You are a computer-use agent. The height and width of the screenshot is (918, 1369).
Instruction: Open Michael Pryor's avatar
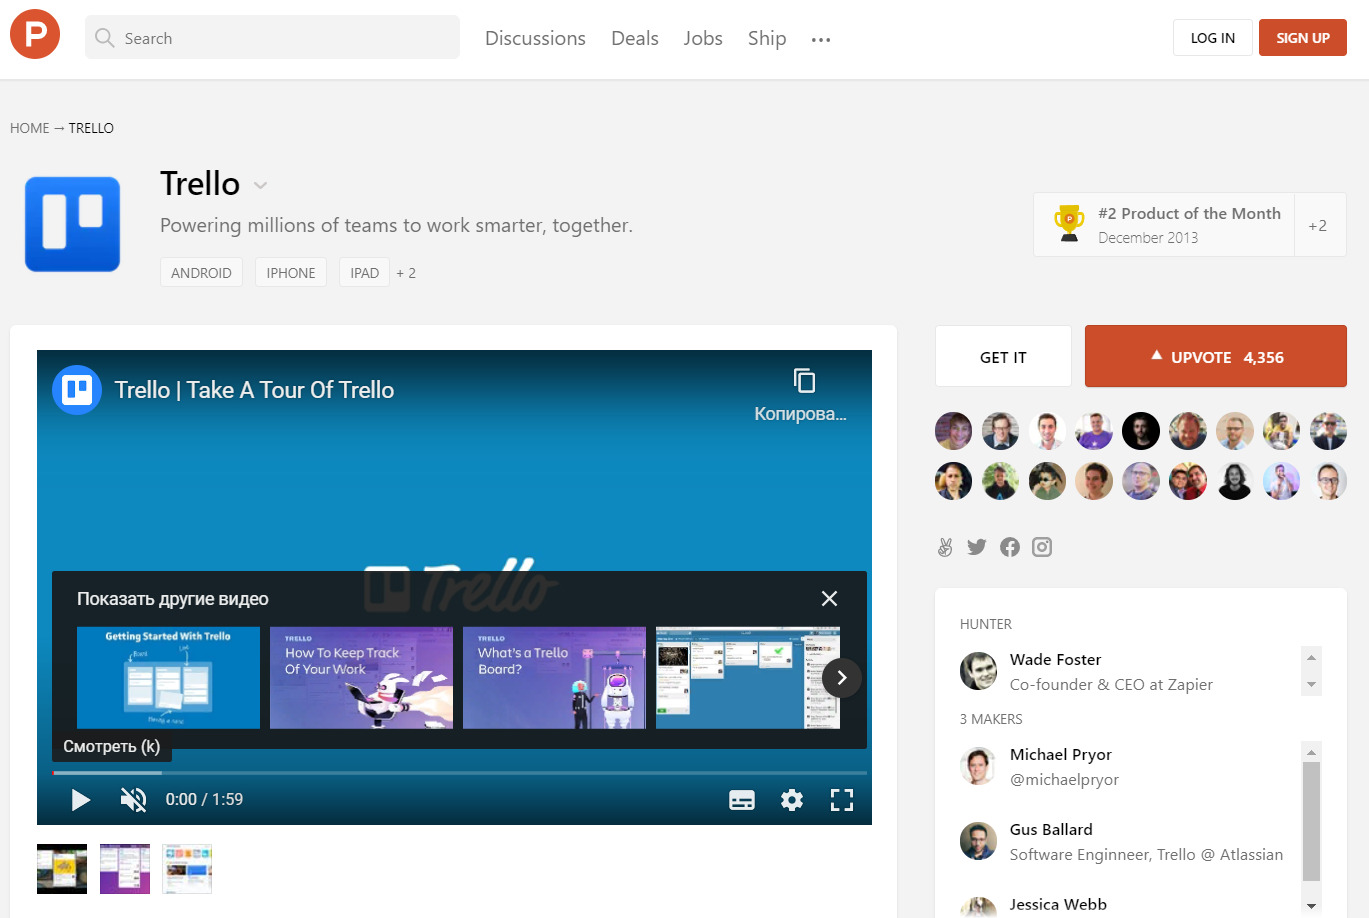point(979,766)
